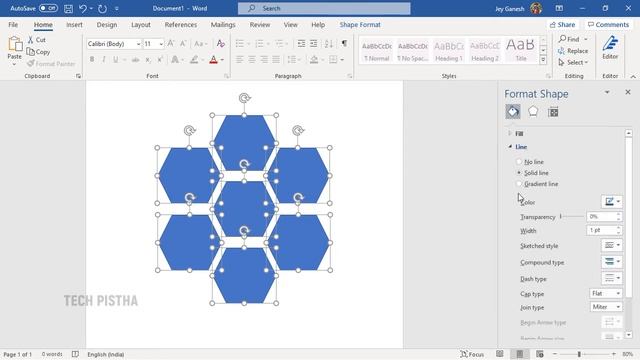Apply Strikethrough formatting

click(x=135, y=60)
